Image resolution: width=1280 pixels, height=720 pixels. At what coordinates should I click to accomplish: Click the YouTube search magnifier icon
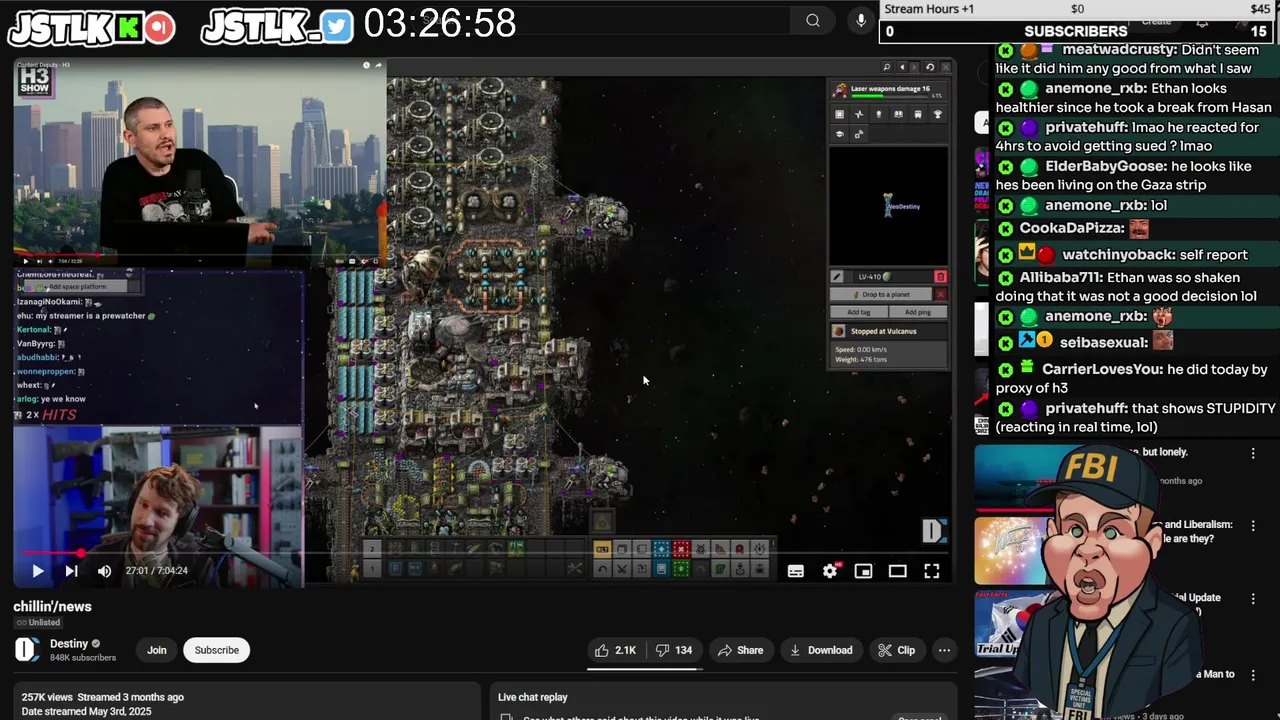tap(813, 20)
